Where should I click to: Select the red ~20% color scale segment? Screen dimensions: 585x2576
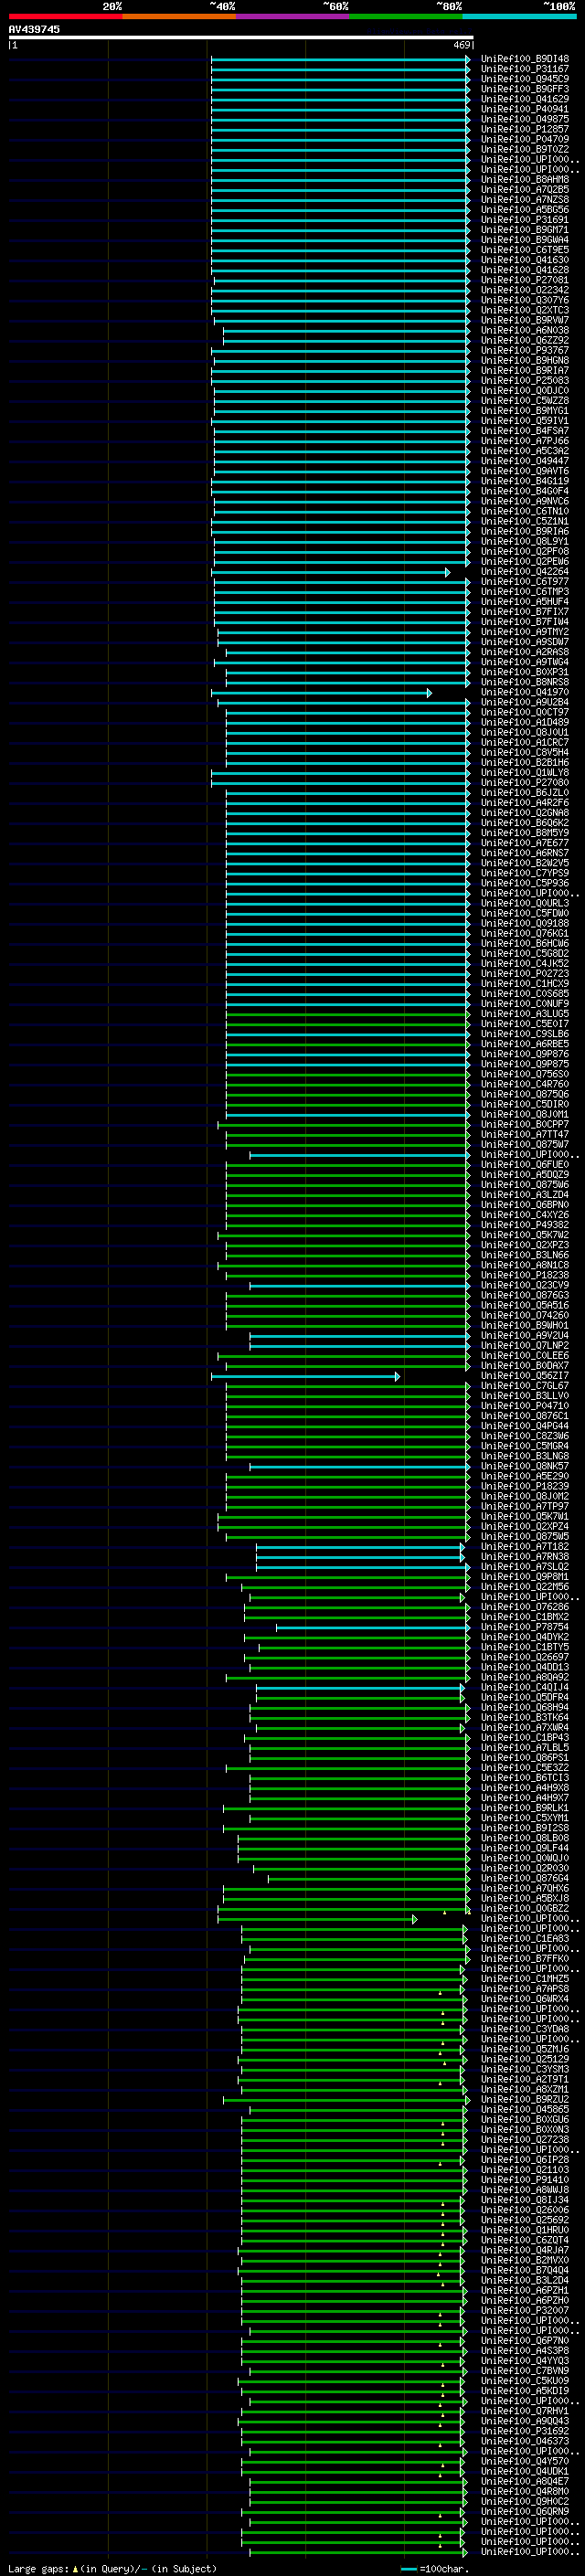point(65,16)
